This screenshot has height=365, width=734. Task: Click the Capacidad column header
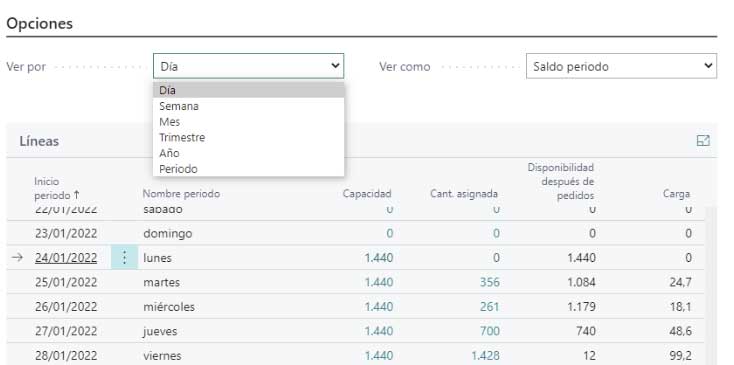tap(367, 194)
